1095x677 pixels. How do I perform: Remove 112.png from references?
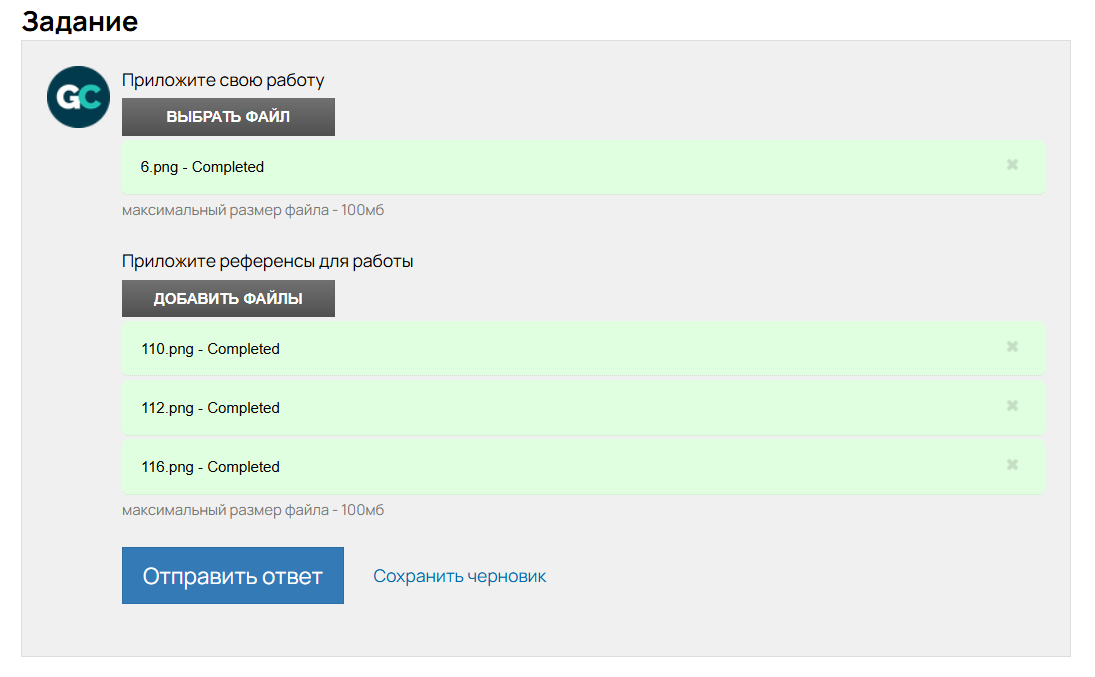click(x=1012, y=406)
